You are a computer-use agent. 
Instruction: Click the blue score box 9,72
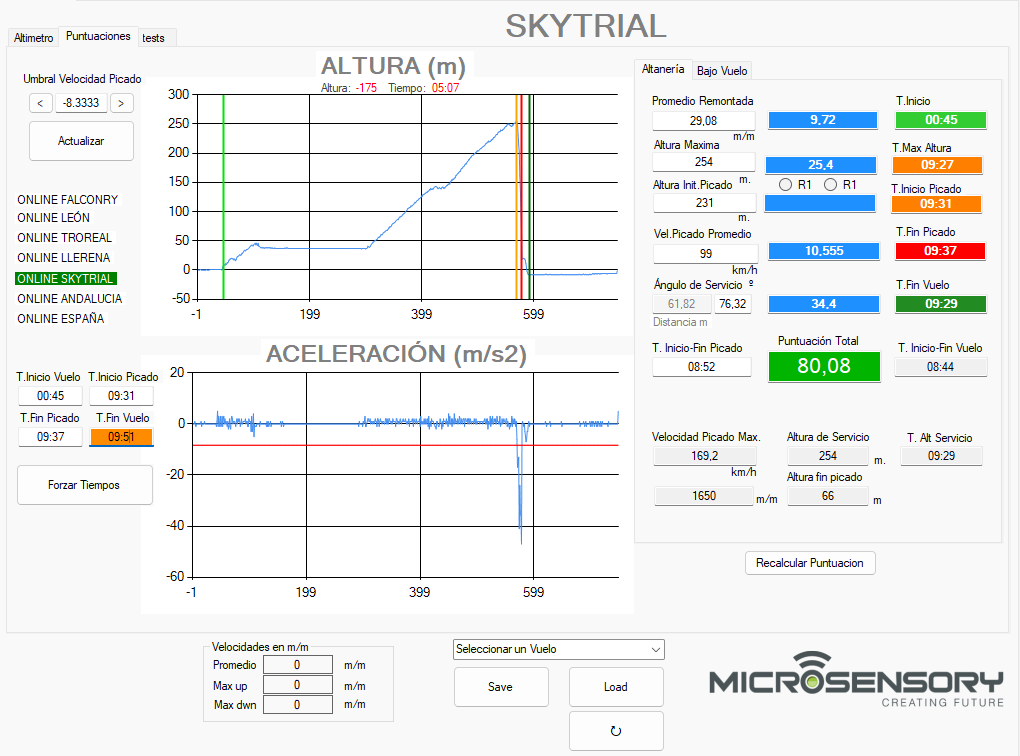point(823,120)
